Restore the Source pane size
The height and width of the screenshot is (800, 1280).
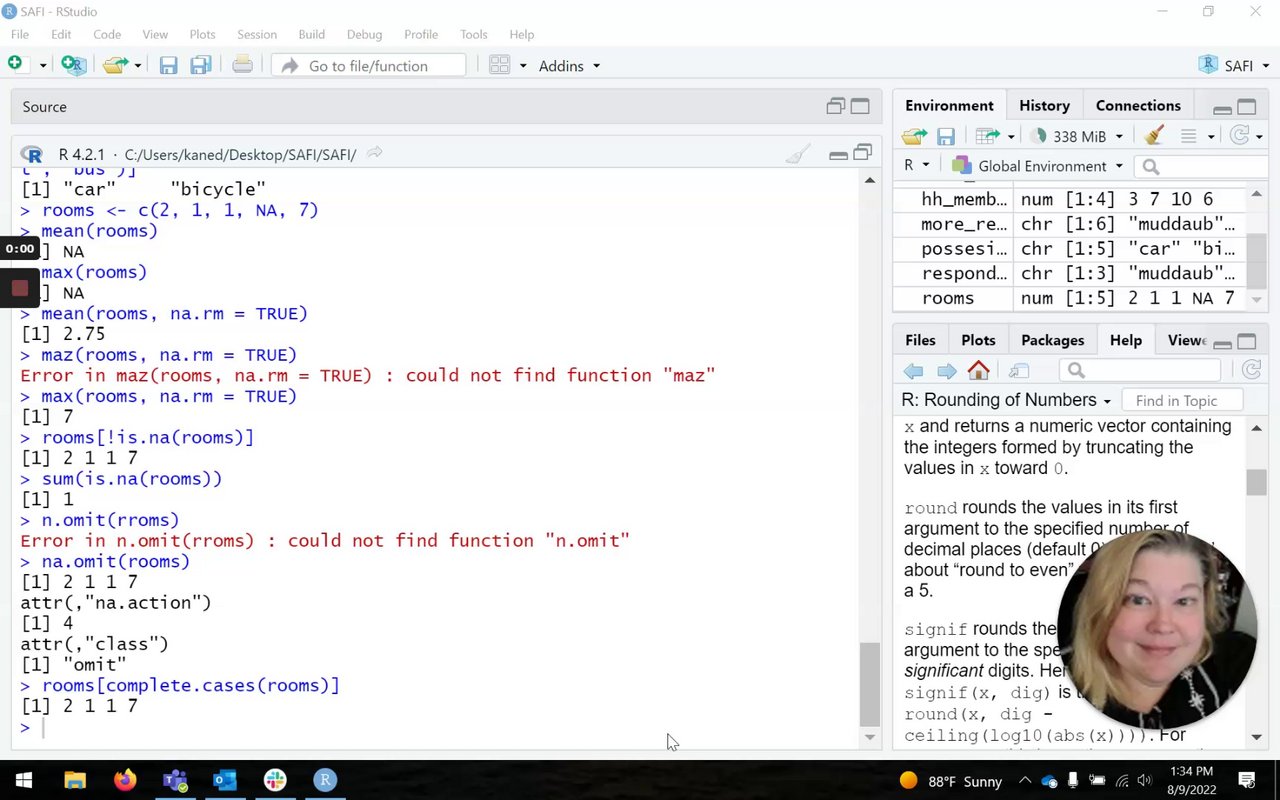836,106
